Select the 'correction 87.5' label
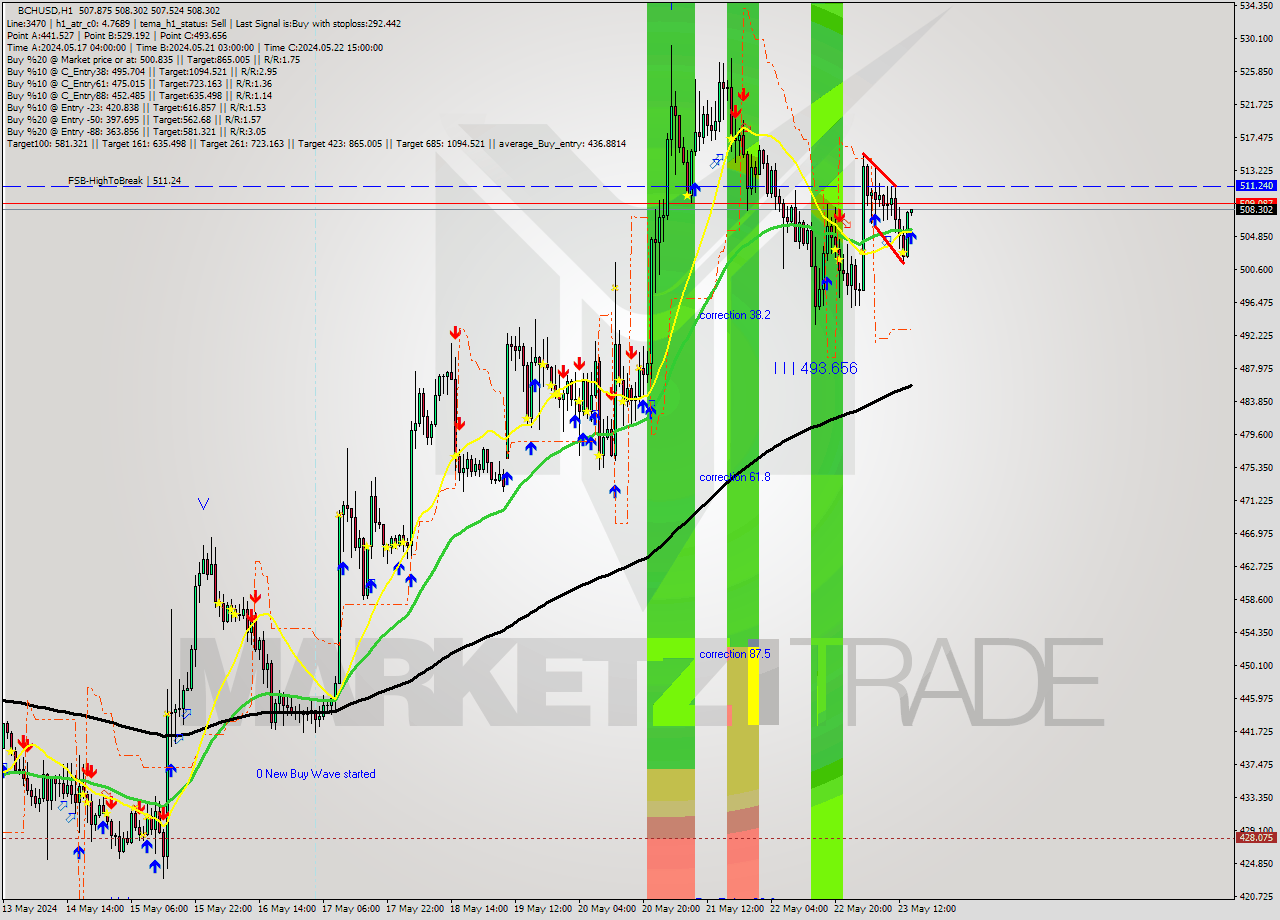The width and height of the screenshot is (1280, 920). point(735,654)
